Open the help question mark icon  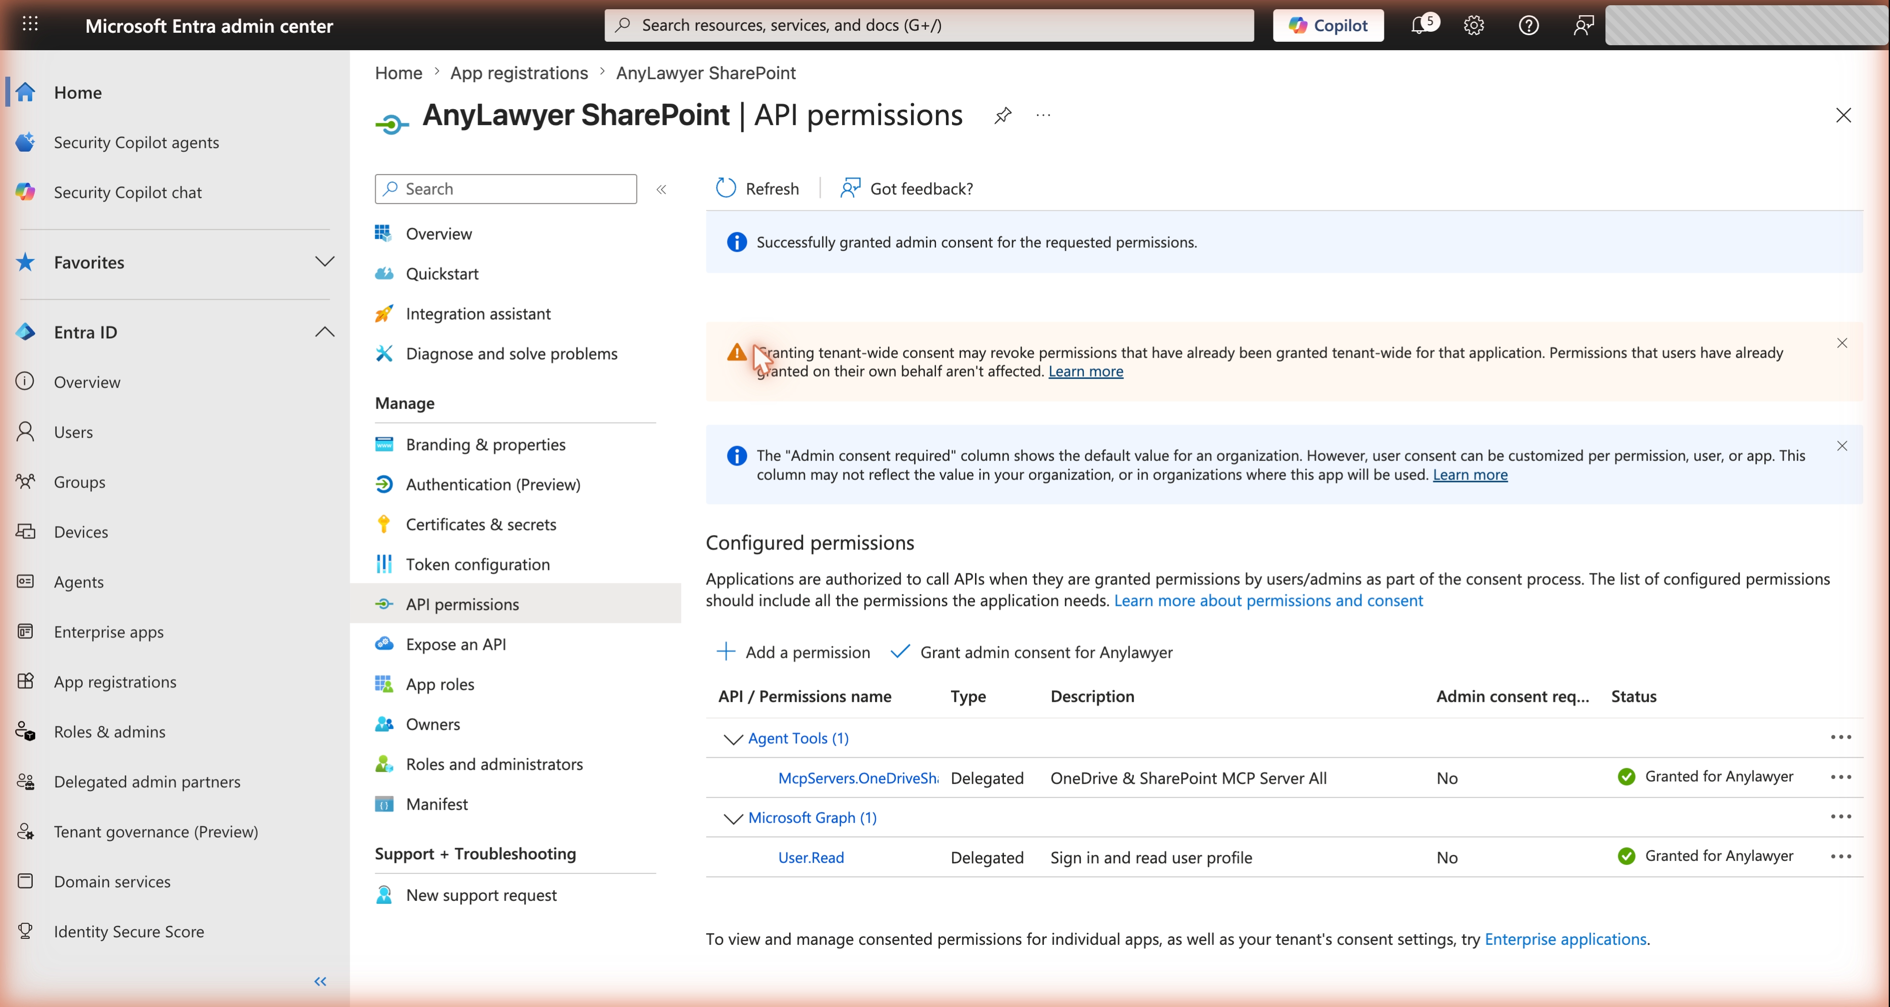point(1528,26)
